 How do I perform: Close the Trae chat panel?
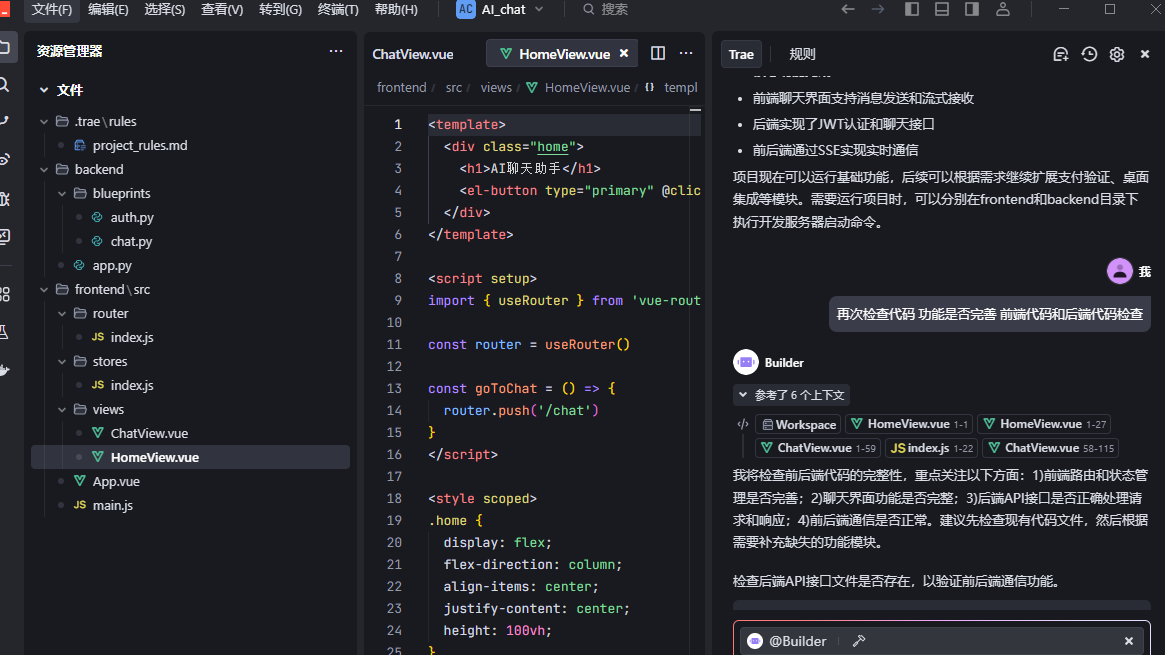click(1145, 54)
